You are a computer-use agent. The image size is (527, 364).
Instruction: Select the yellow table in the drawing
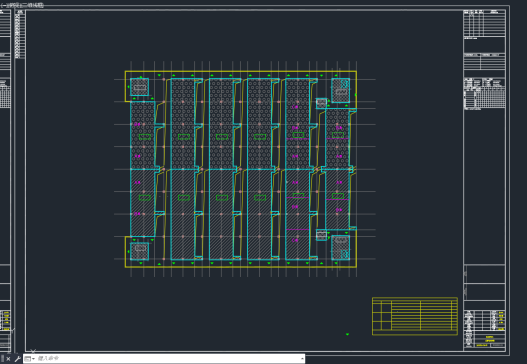(x=415, y=316)
